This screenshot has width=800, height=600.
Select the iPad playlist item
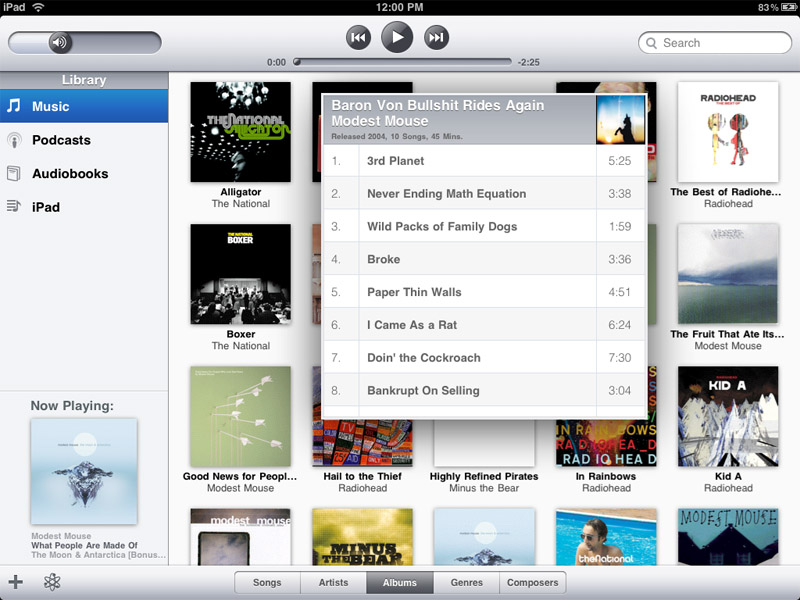point(84,207)
